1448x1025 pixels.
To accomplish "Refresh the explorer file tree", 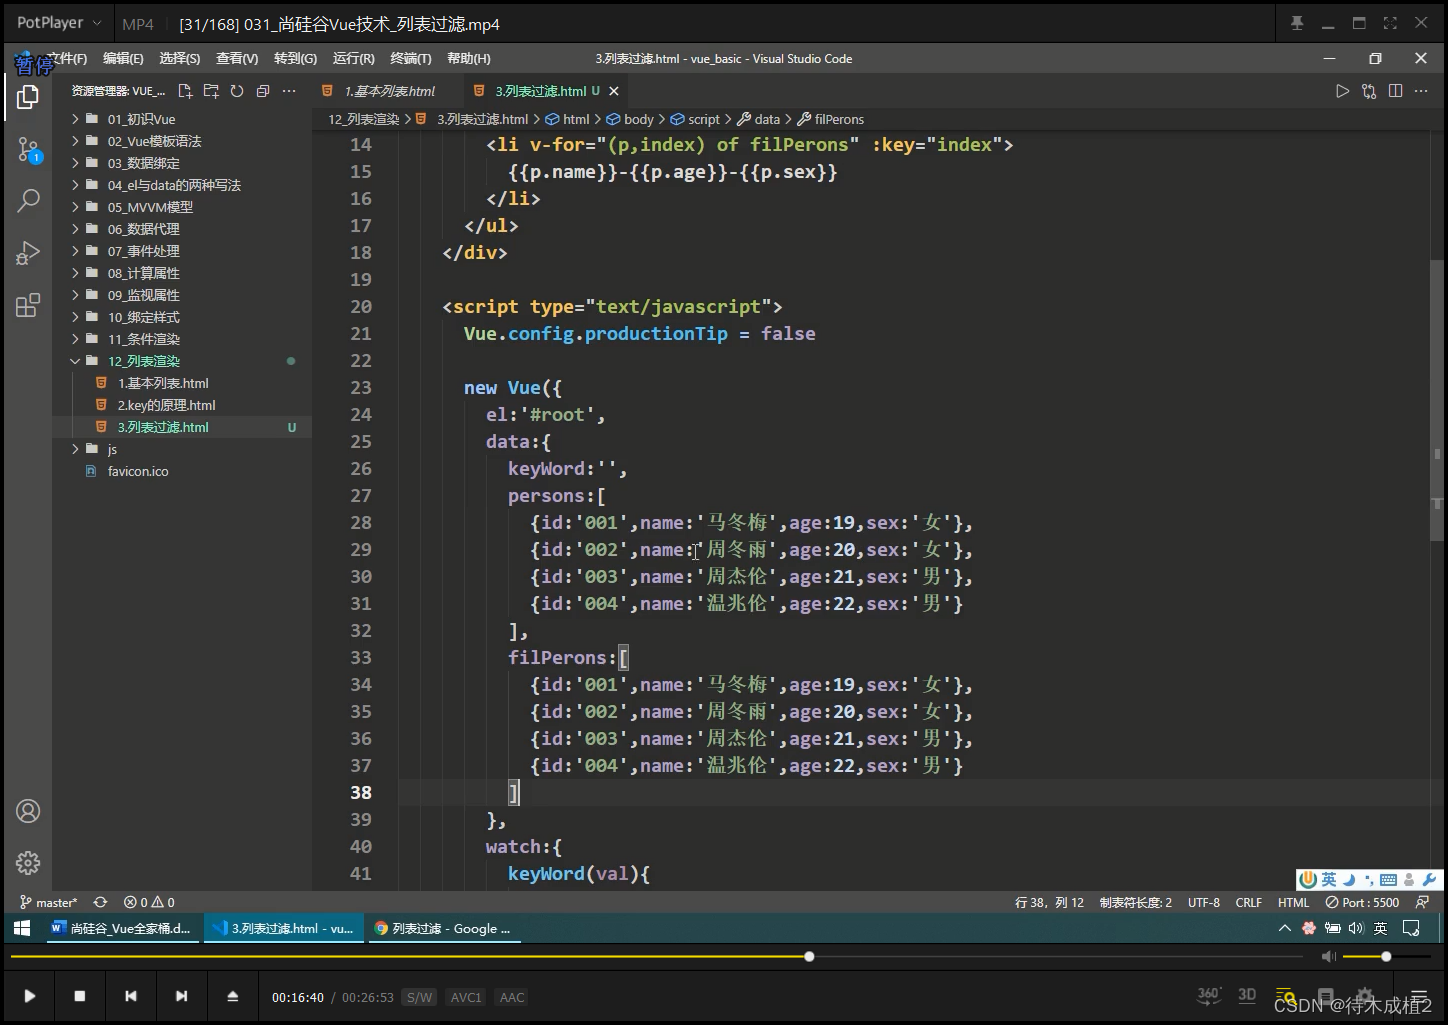I will [x=237, y=91].
